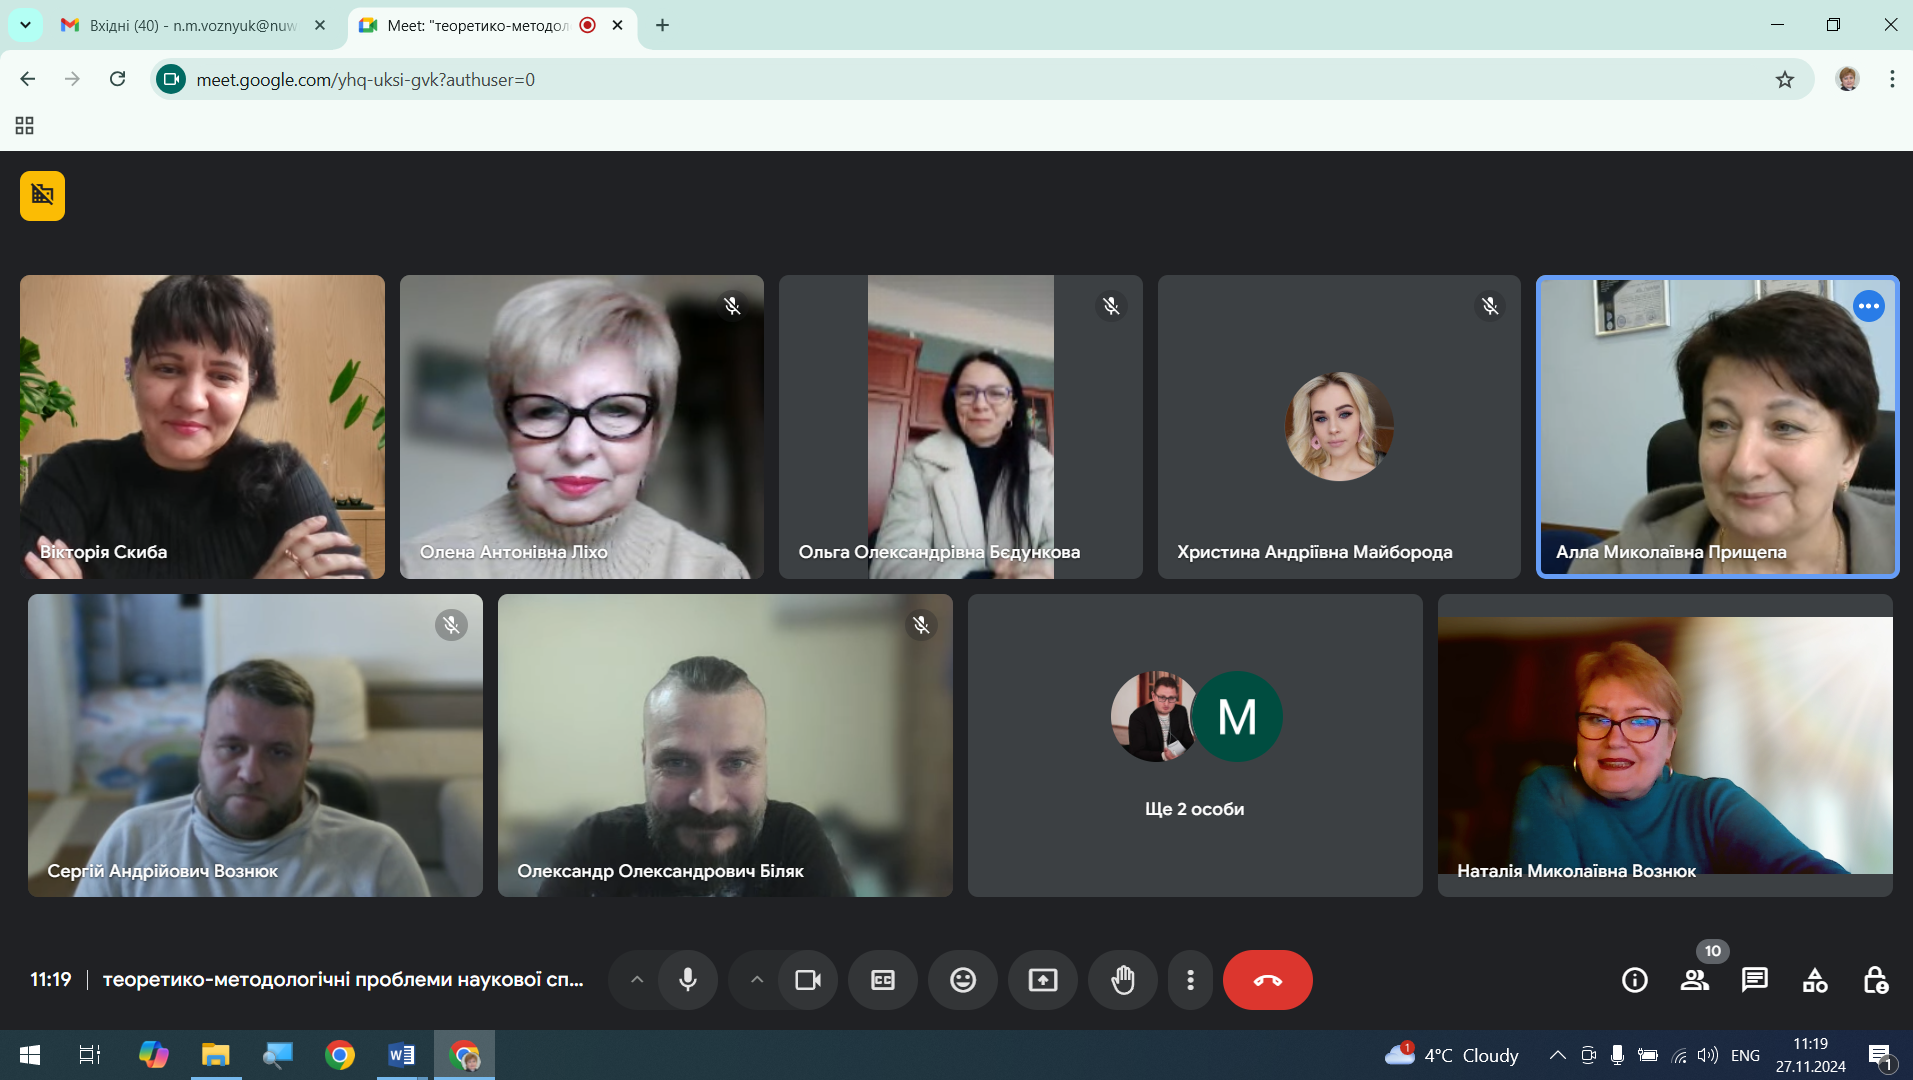Click muted mic icon on Олександр Біляк tile
The width and height of the screenshot is (1913, 1080).
click(x=921, y=625)
